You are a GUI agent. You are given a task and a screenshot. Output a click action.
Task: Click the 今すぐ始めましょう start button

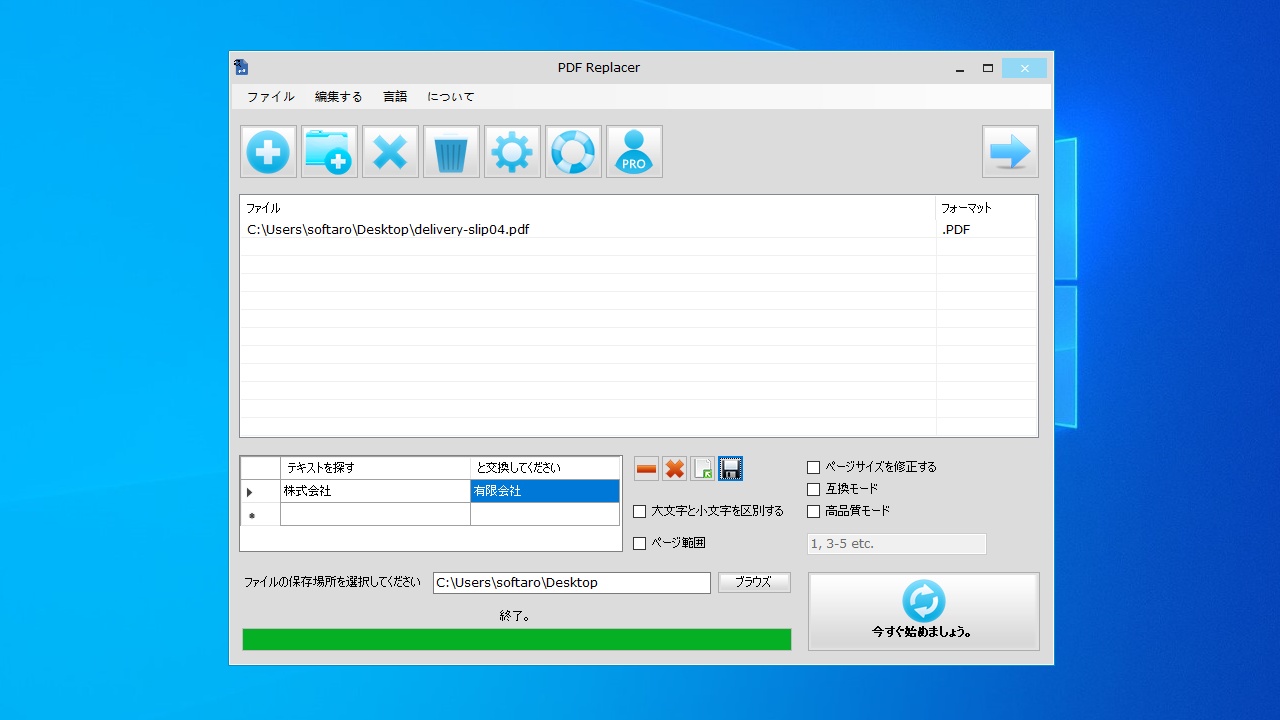pos(923,611)
